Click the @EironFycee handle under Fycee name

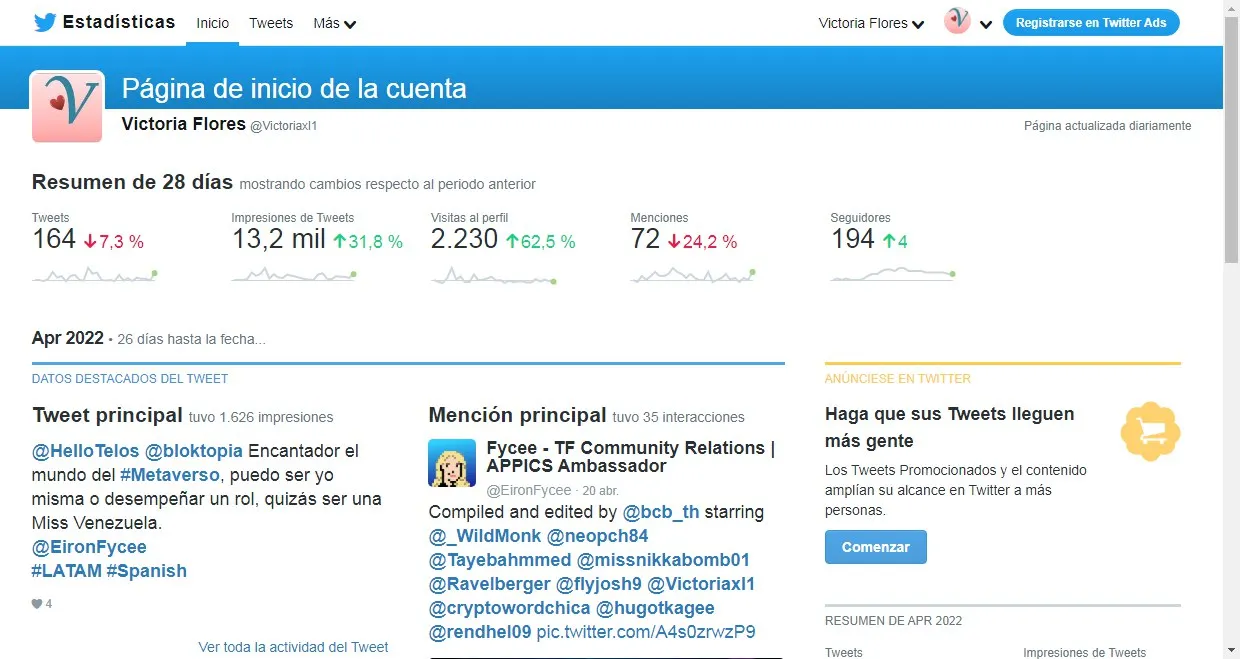click(x=529, y=491)
